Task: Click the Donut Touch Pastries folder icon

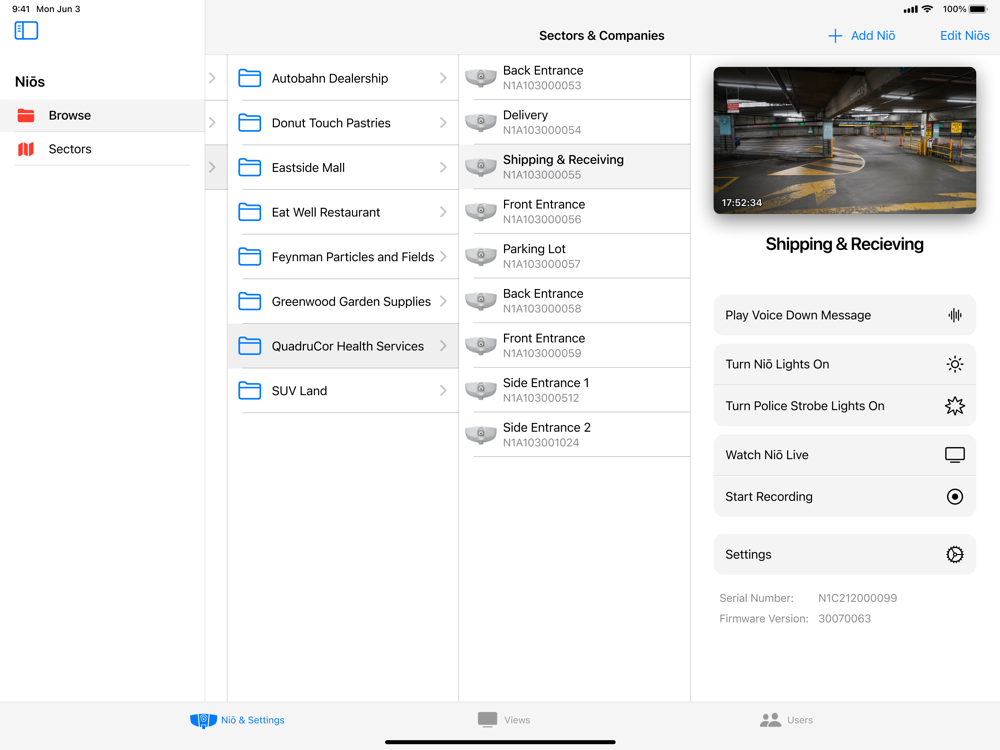Action: coord(249,122)
